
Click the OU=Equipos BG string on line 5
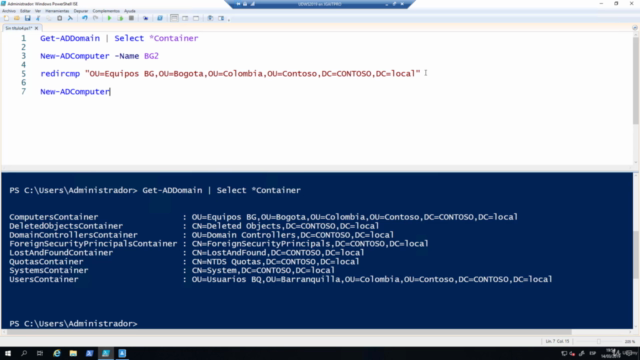click(x=253, y=73)
